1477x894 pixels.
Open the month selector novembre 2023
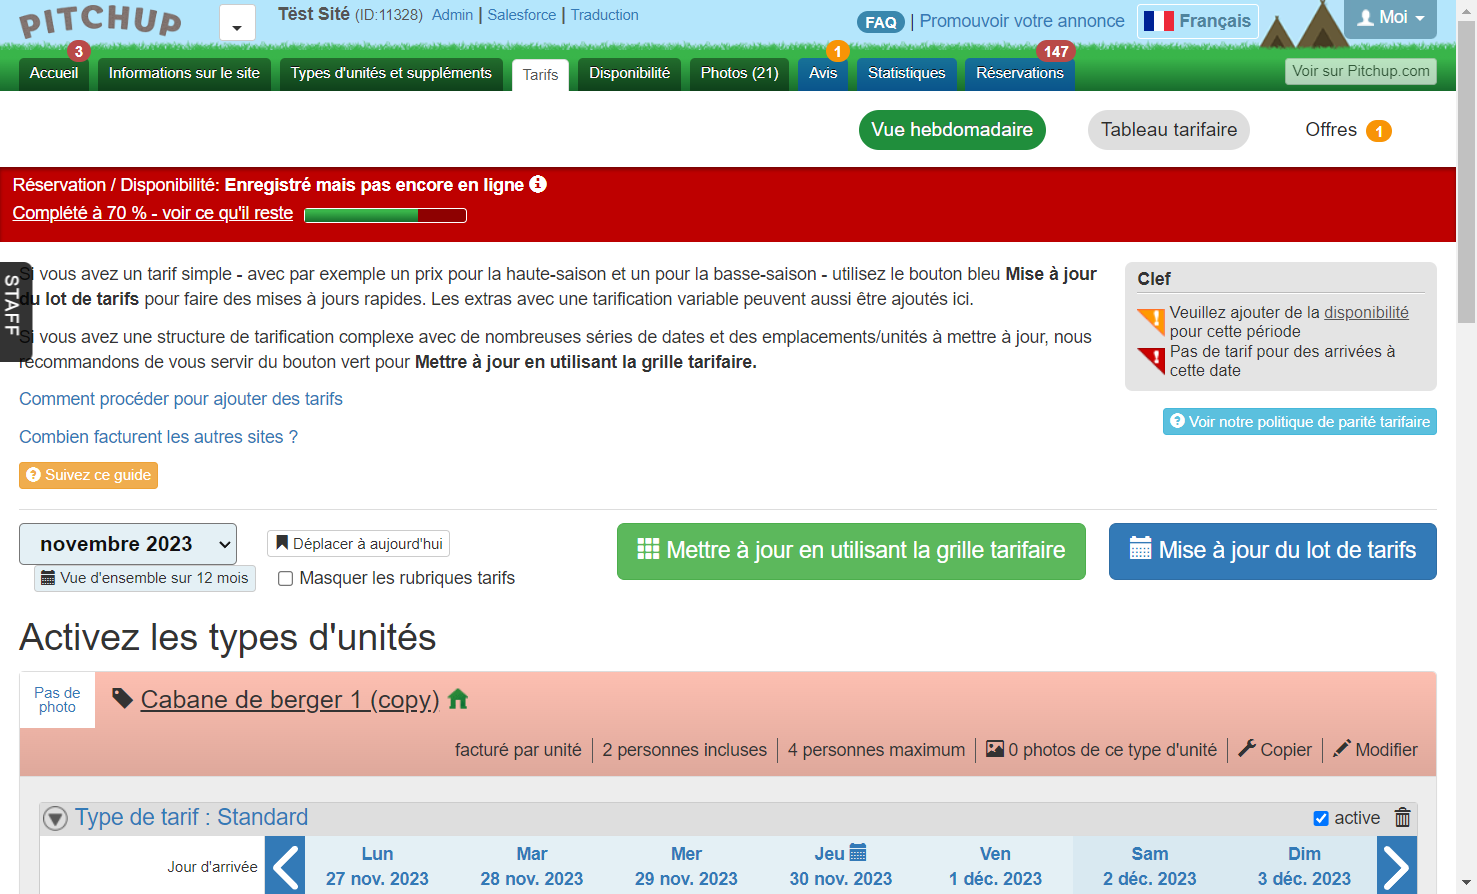[128, 544]
